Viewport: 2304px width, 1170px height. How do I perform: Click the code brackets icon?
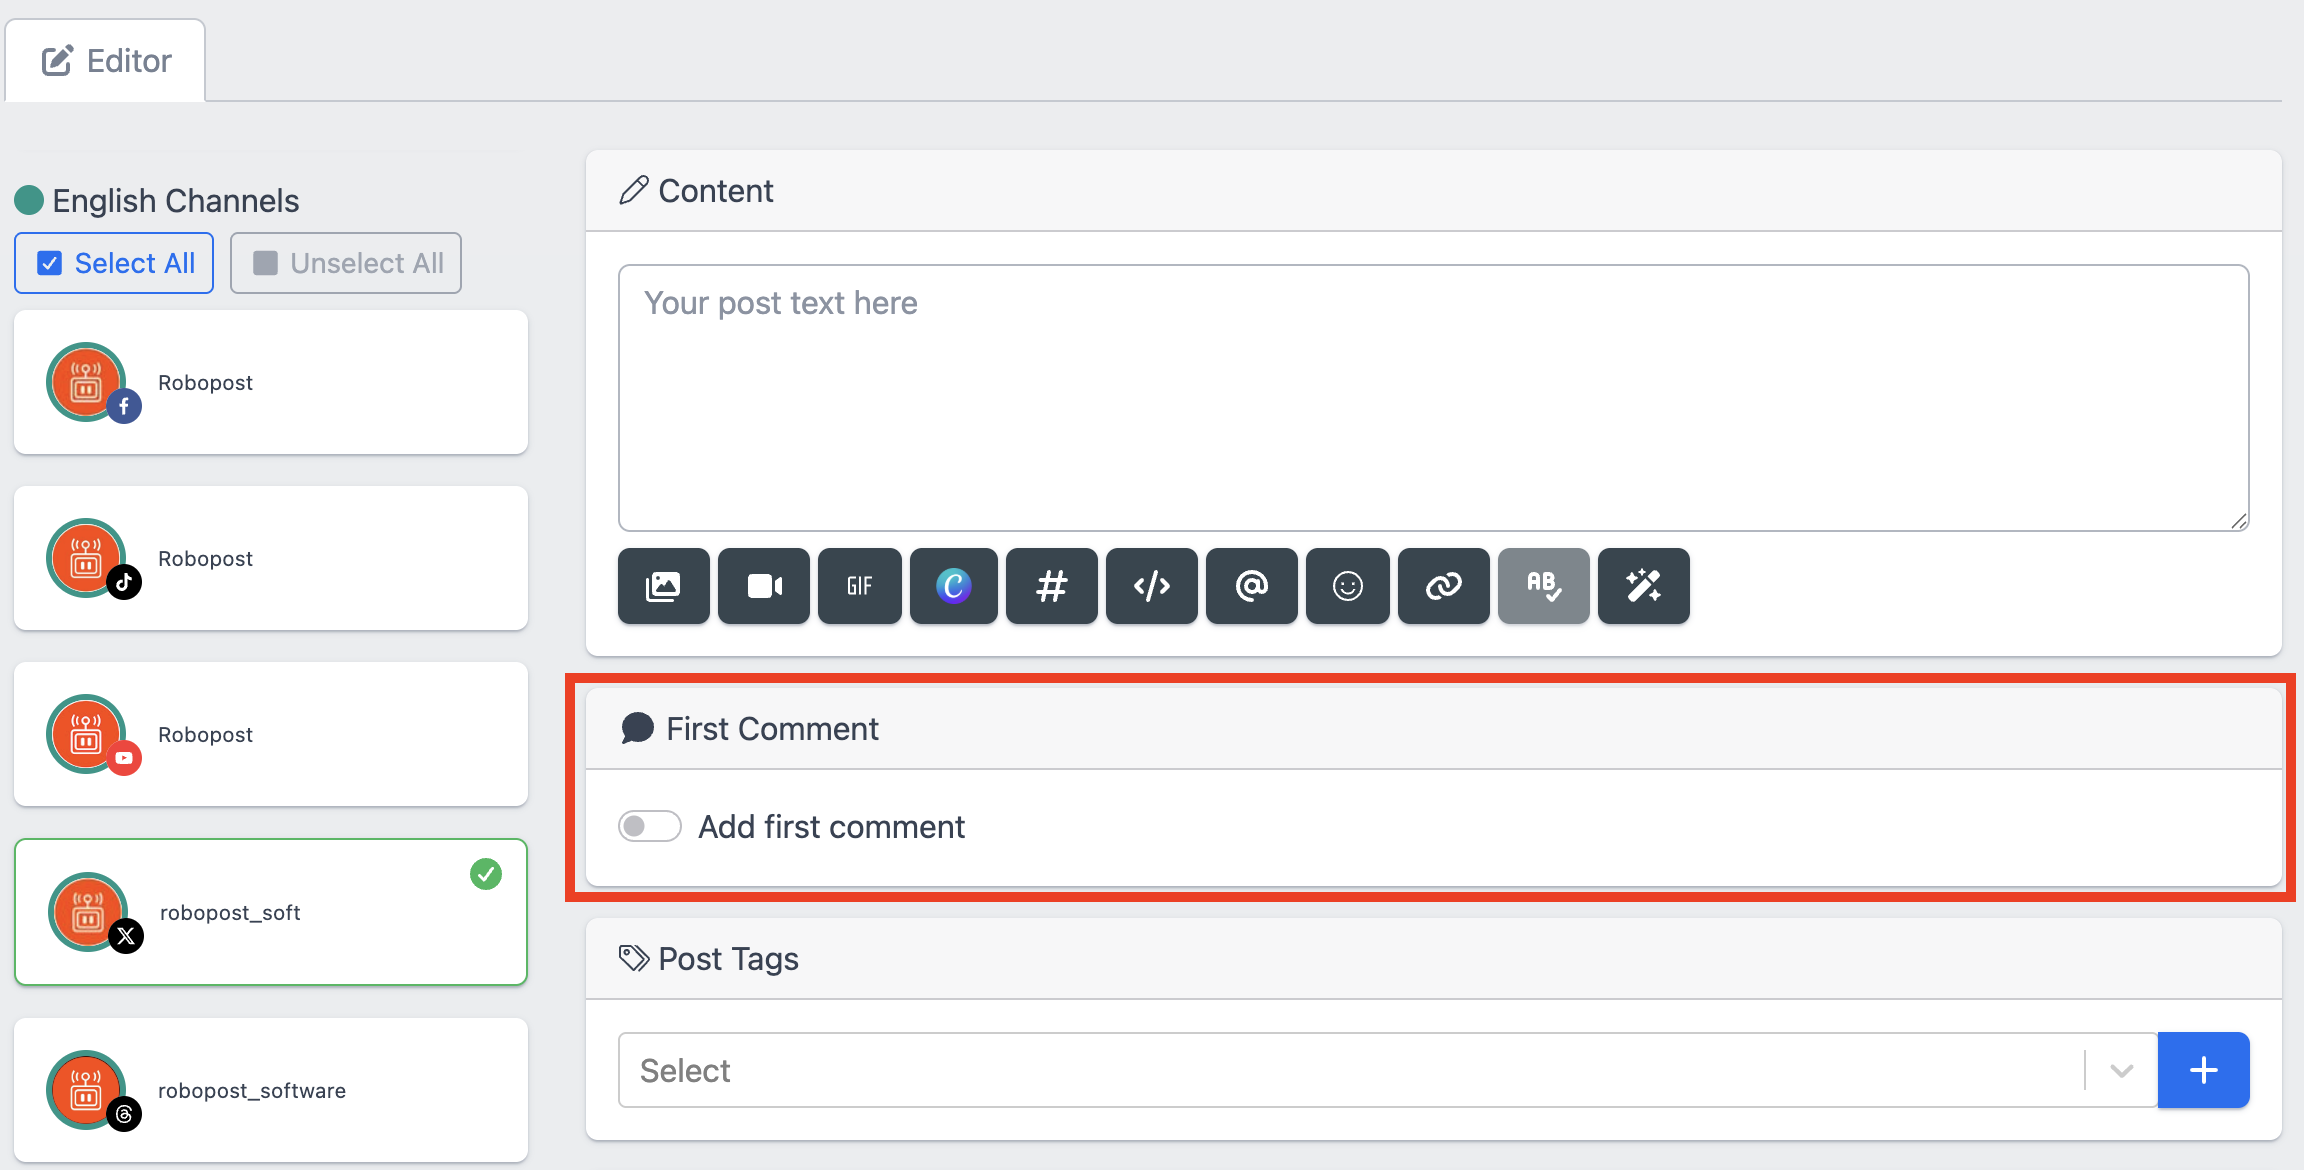[1152, 586]
